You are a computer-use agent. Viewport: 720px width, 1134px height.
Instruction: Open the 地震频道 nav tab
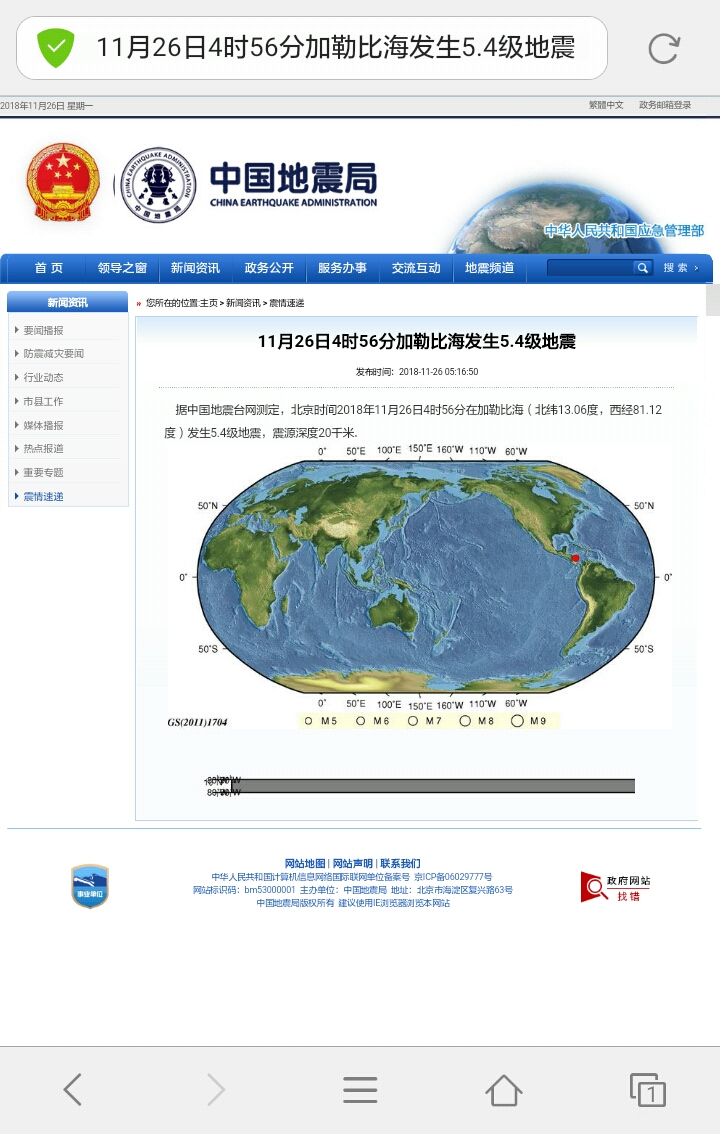point(489,268)
